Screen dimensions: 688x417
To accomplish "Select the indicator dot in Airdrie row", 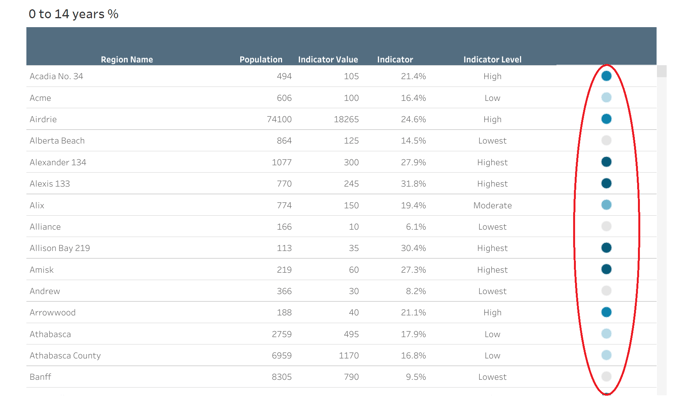I will pyautogui.click(x=606, y=119).
